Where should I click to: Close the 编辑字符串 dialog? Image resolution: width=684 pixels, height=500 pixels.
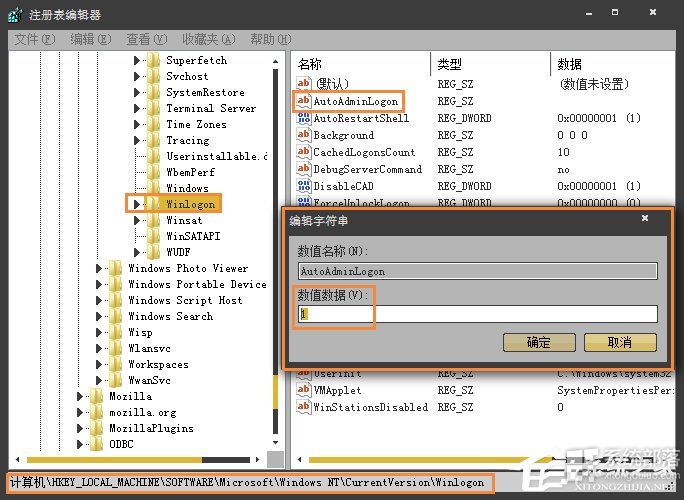[645, 218]
